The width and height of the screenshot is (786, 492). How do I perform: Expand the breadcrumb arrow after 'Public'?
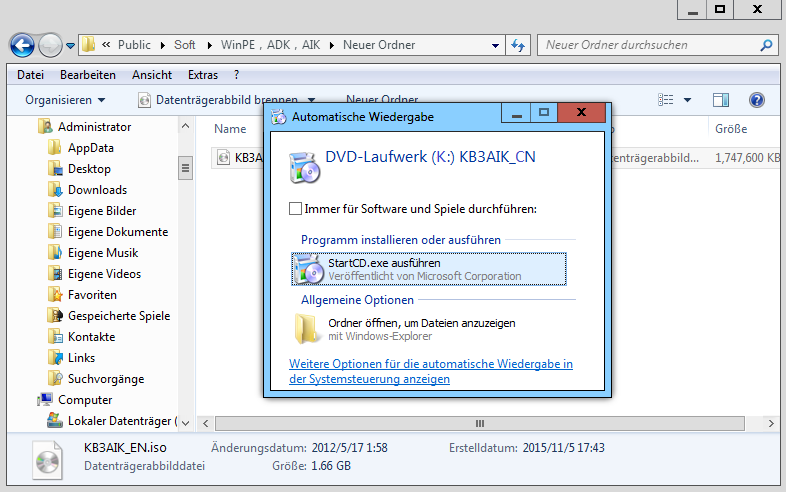pyautogui.click(x=162, y=46)
